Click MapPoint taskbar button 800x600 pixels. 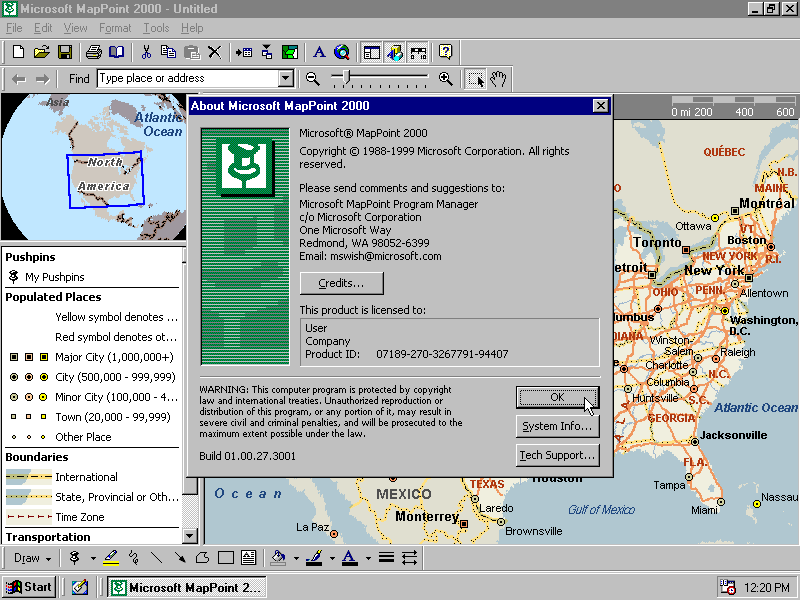(x=187, y=587)
